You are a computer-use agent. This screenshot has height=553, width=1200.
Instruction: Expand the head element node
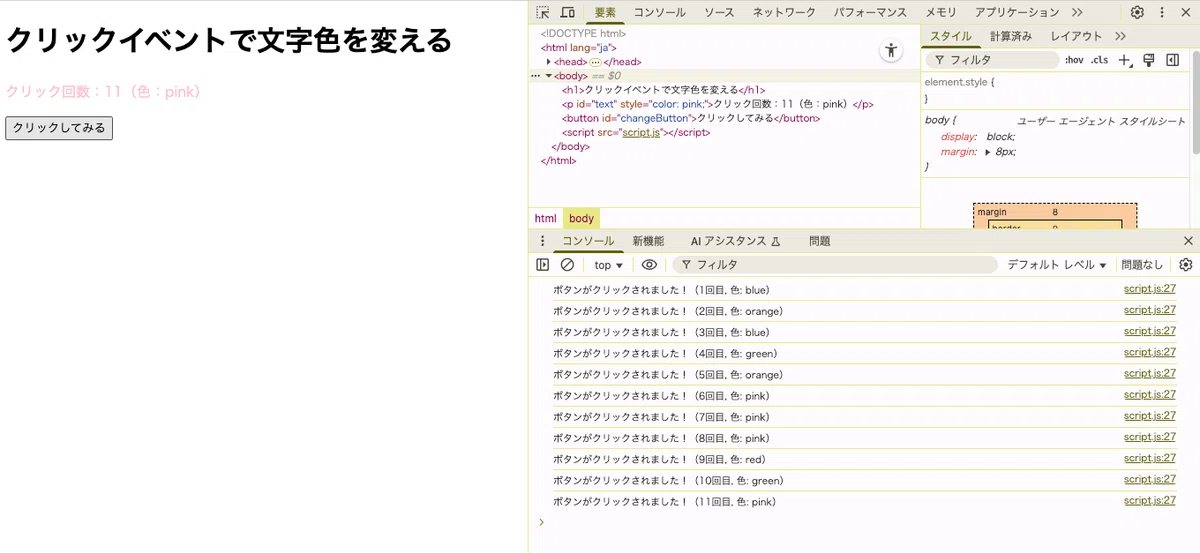coord(549,62)
